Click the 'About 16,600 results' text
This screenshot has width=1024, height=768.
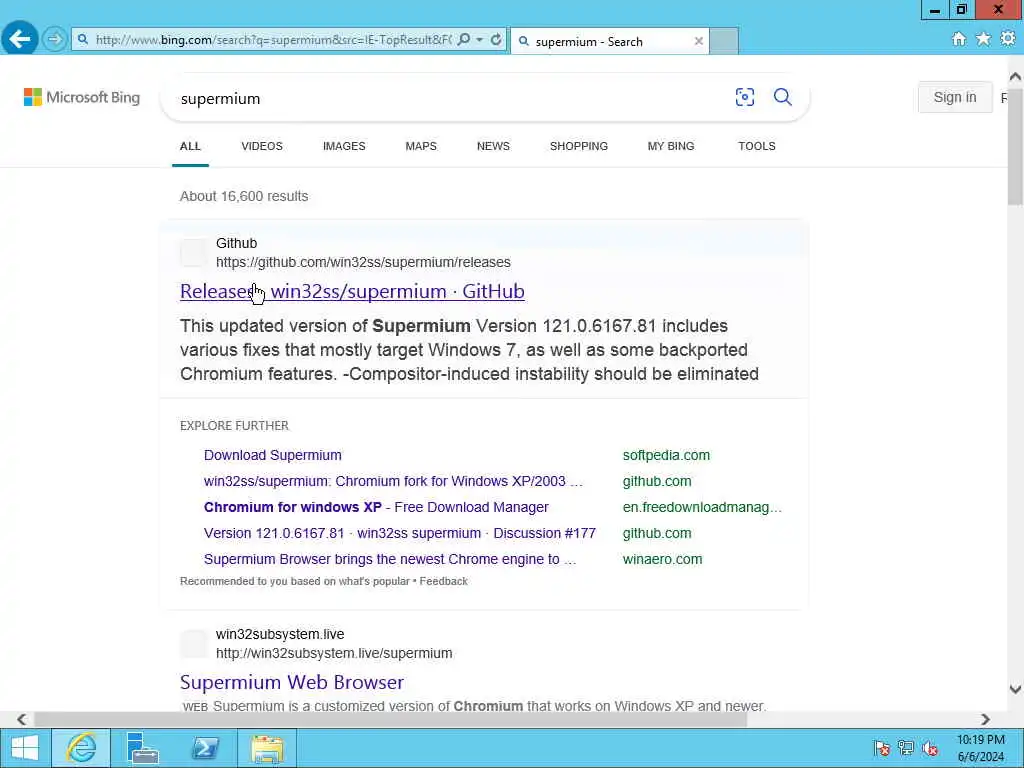244,197
